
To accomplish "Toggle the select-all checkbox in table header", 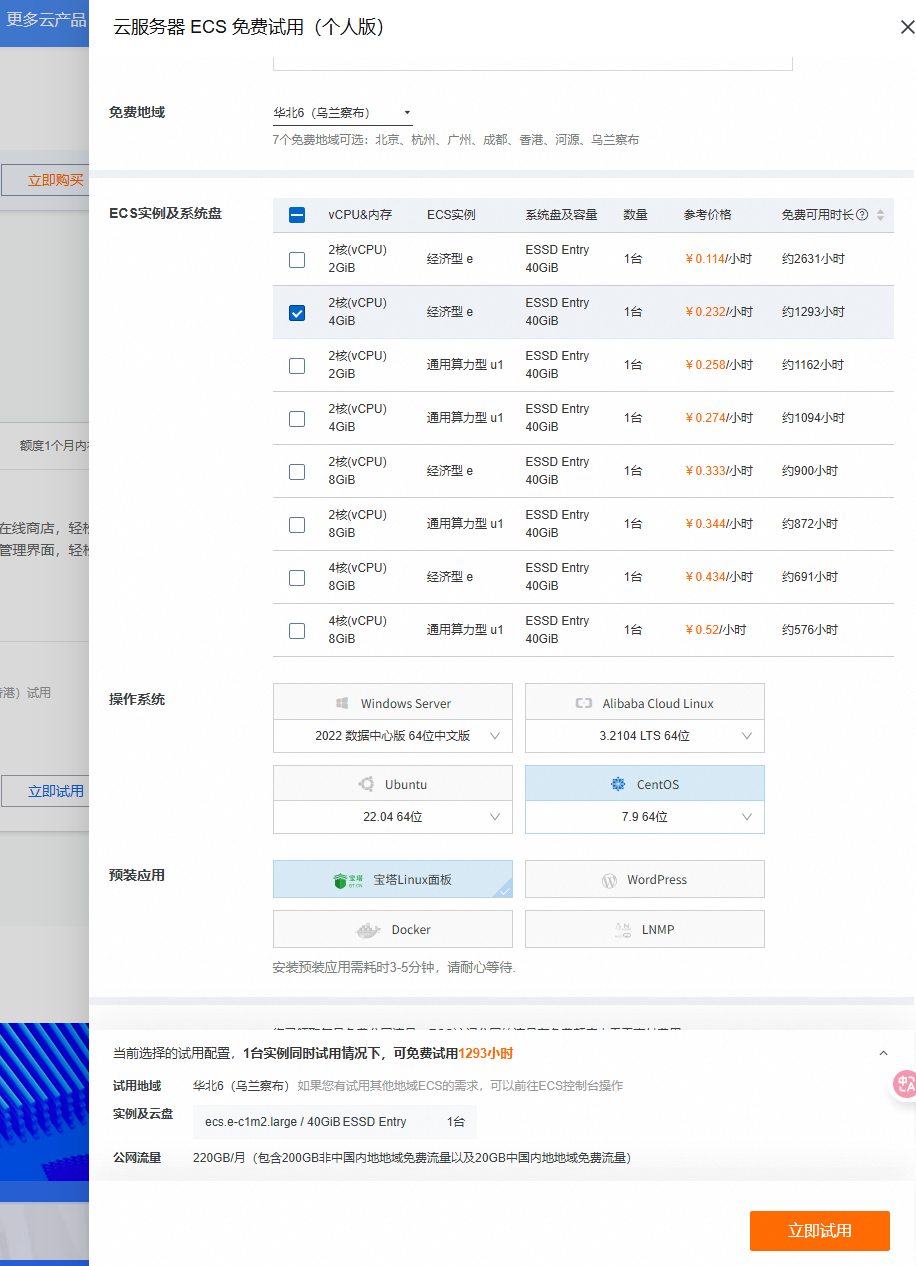I will 297,215.
